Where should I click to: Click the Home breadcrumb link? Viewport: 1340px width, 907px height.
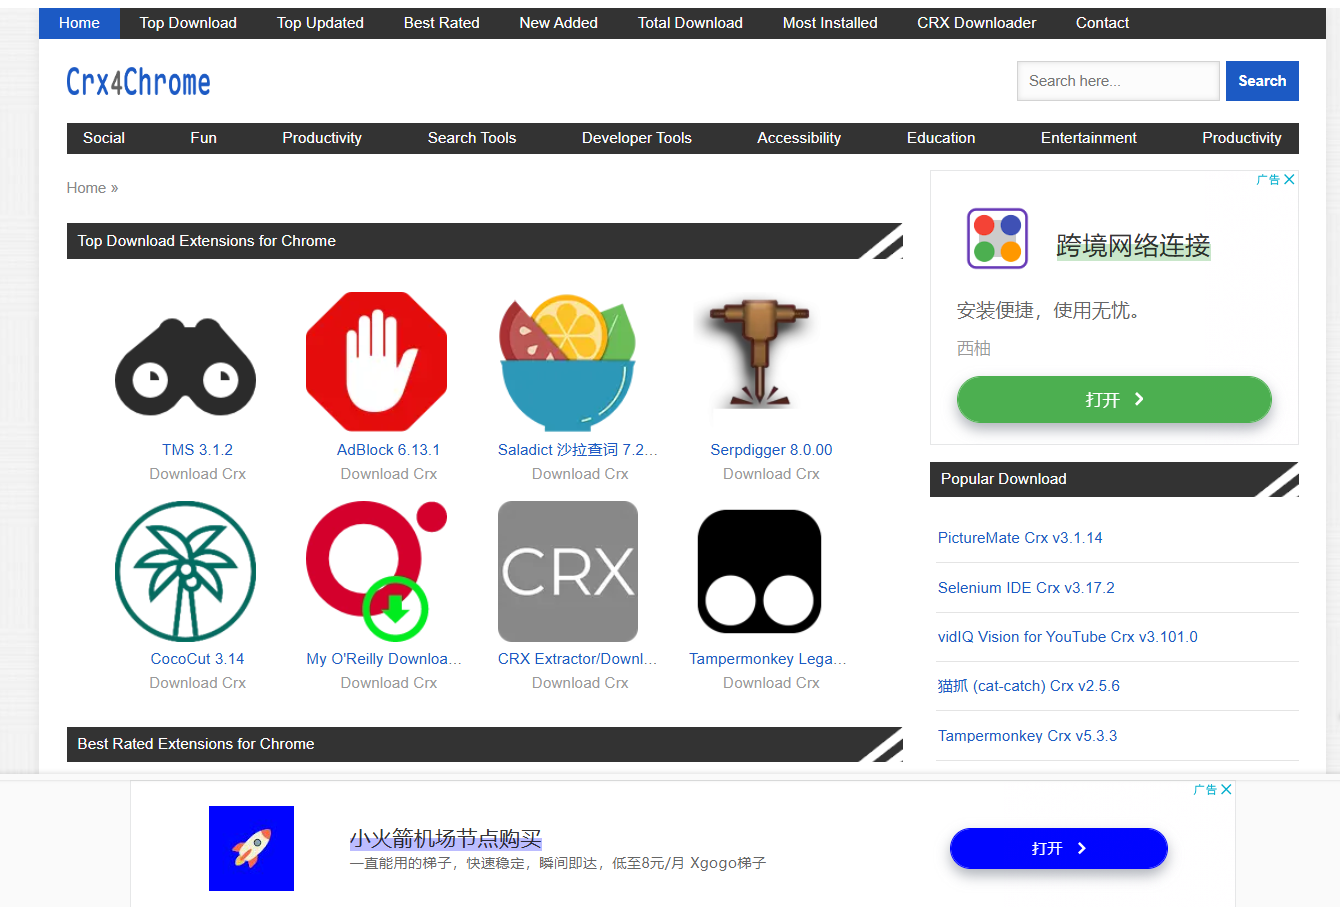point(86,188)
